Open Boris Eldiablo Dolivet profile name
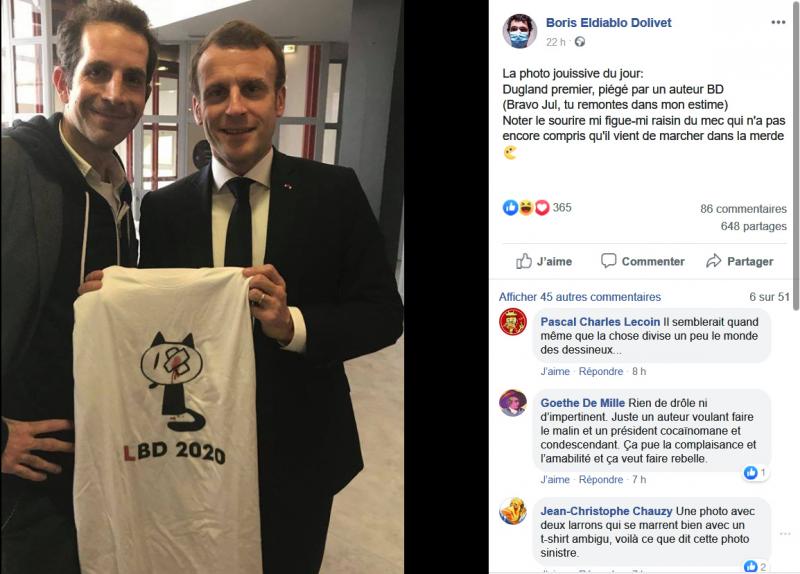This screenshot has width=800, height=574. (608, 22)
